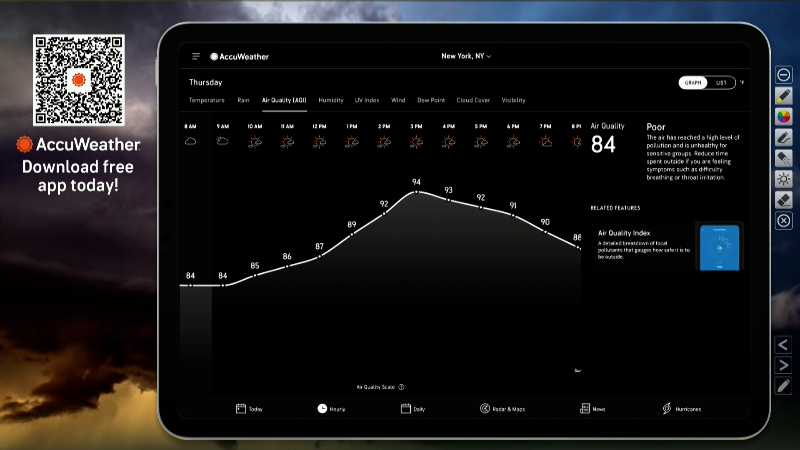Image resolution: width=800 pixels, height=450 pixels.
Task: Click the Air Quality Scale label
Action: (x=376, y=387)
